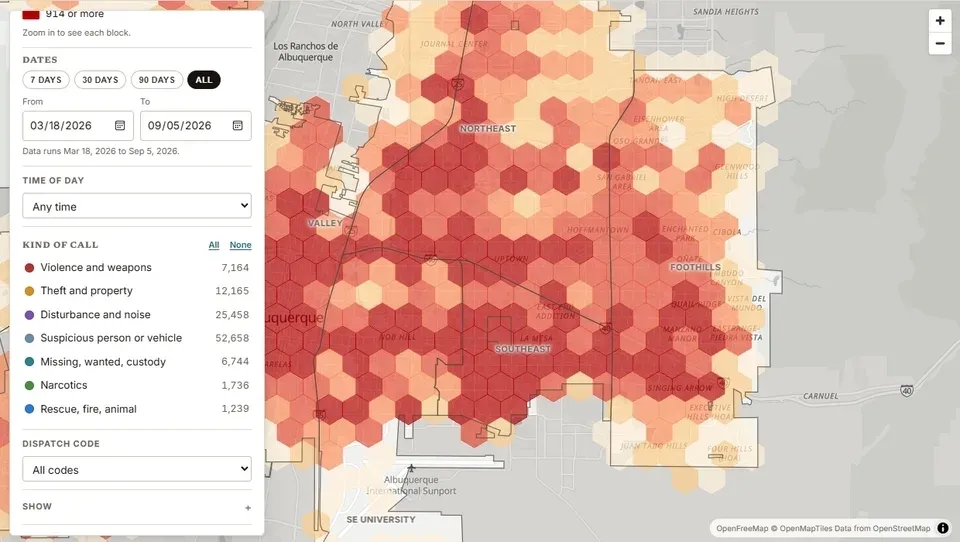Select the 90 DAYS date range

[x=157, y=80]
